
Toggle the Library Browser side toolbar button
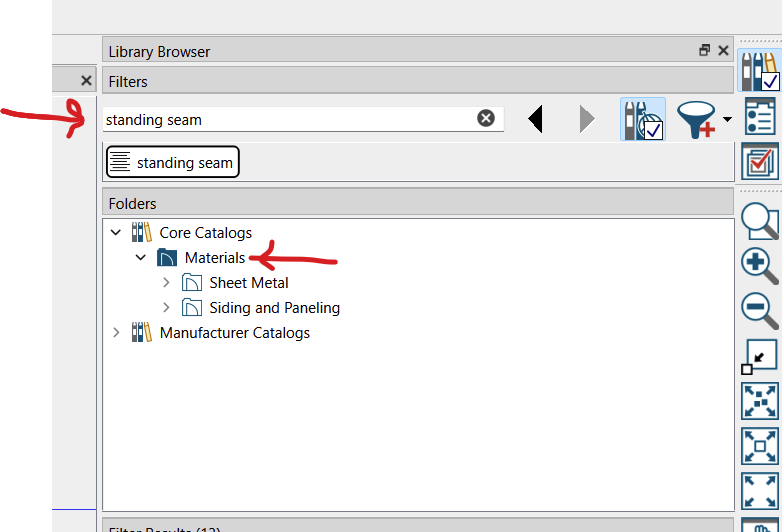[x=759, y=70]
